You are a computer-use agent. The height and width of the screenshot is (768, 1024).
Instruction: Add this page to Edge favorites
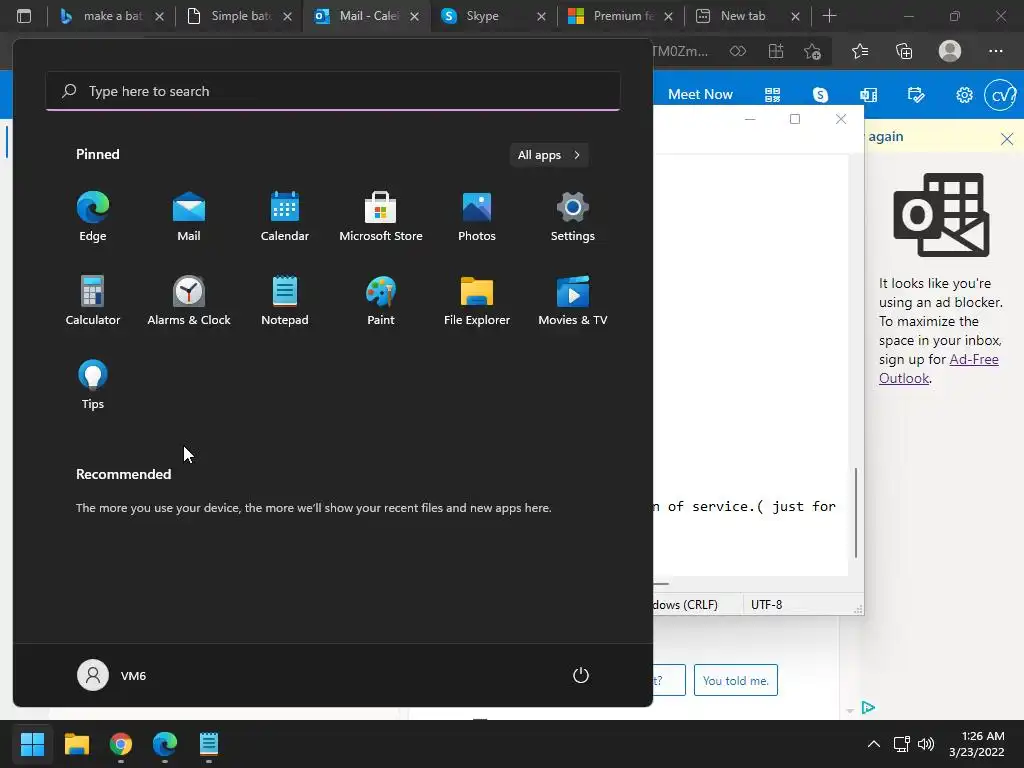(812, 52)
